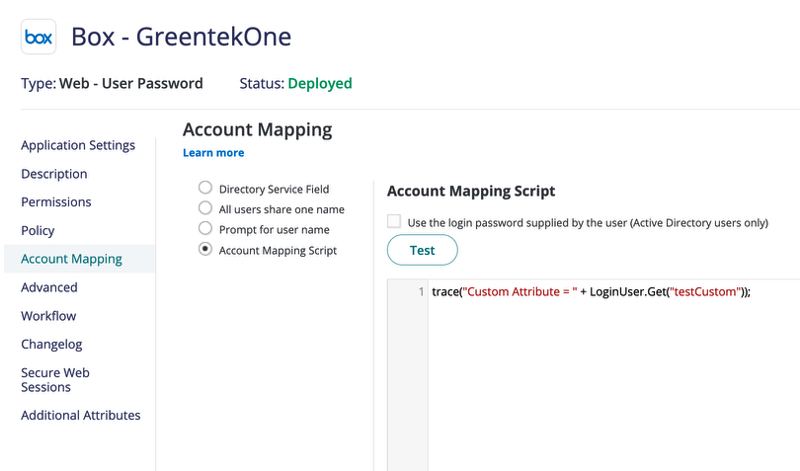Open Application Settings in sidebar
Viewport: 800px width, 471px height.
(78, 145)
